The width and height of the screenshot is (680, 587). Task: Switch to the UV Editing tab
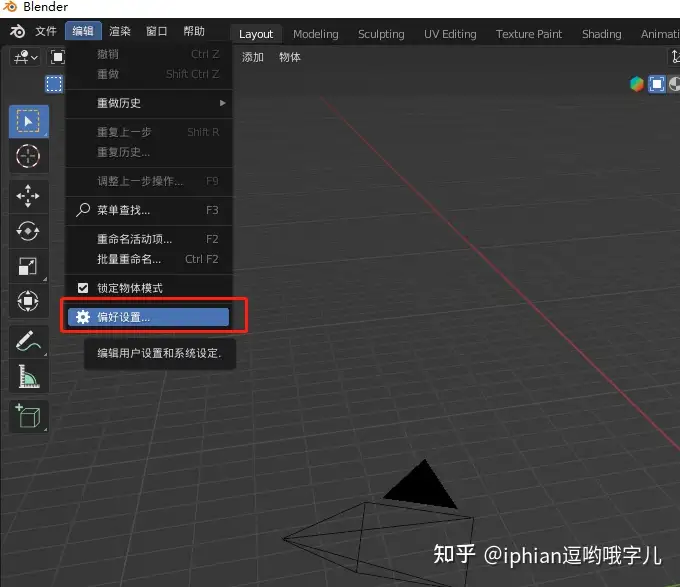coord(450,34)
